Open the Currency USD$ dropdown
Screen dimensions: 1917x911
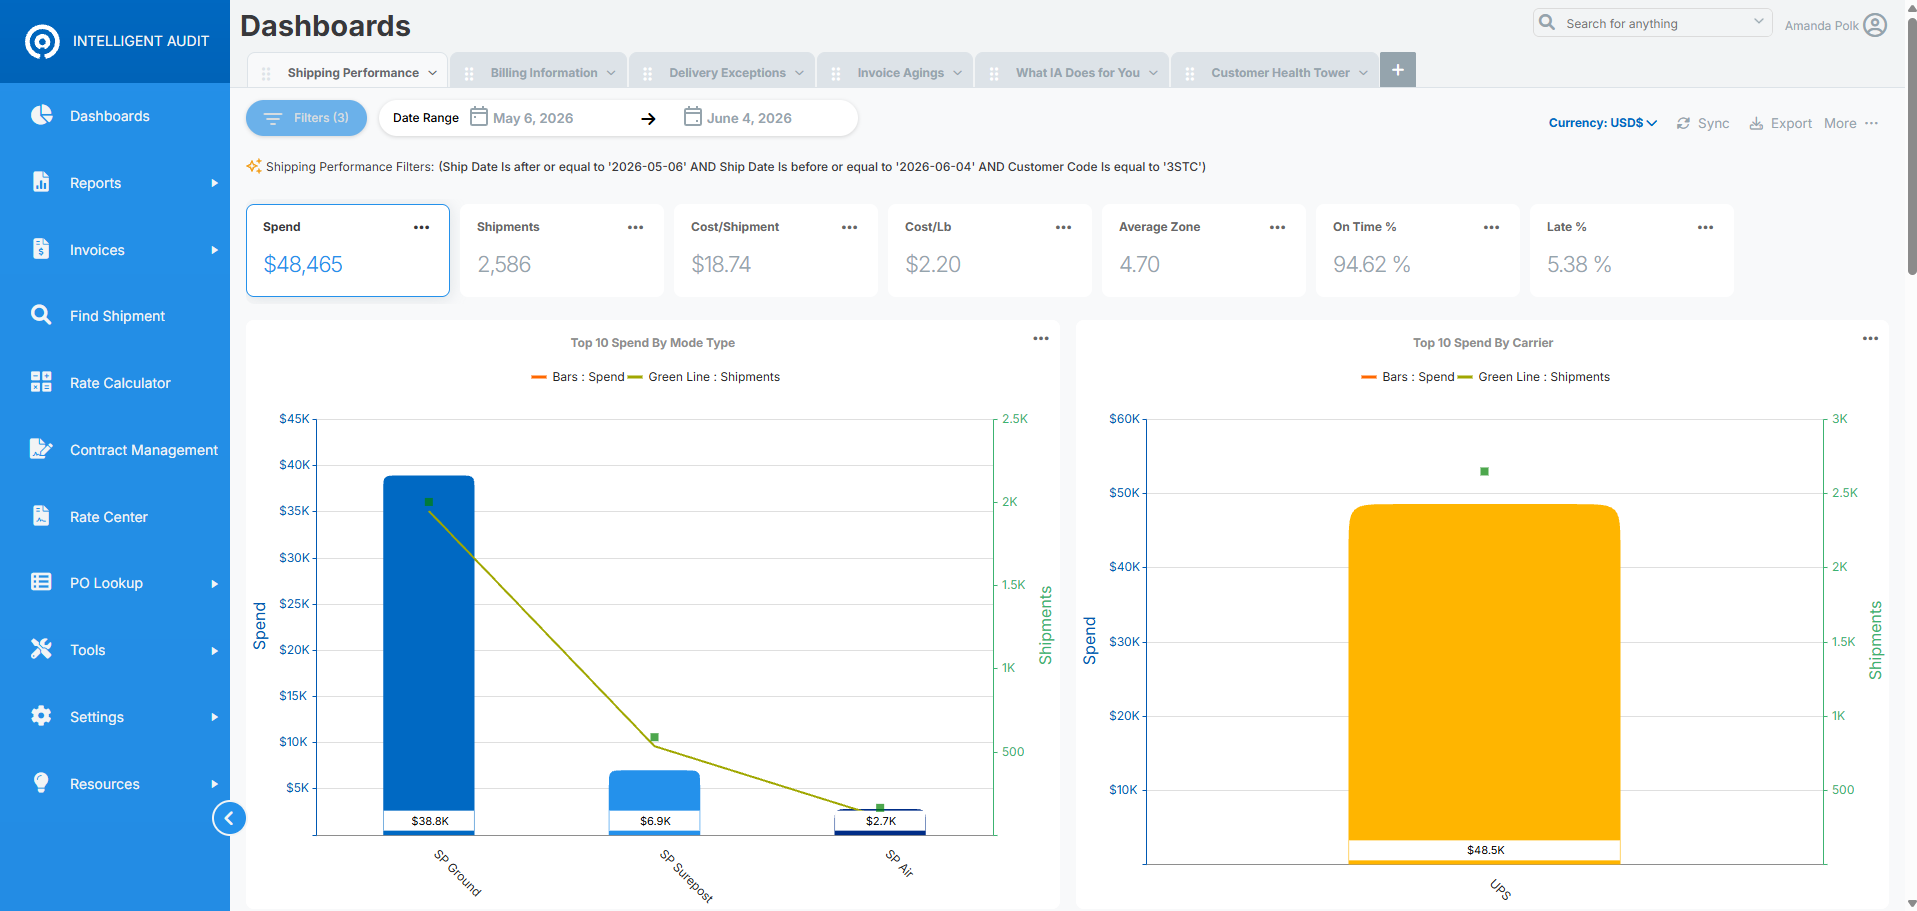(x=1603, y=123)
